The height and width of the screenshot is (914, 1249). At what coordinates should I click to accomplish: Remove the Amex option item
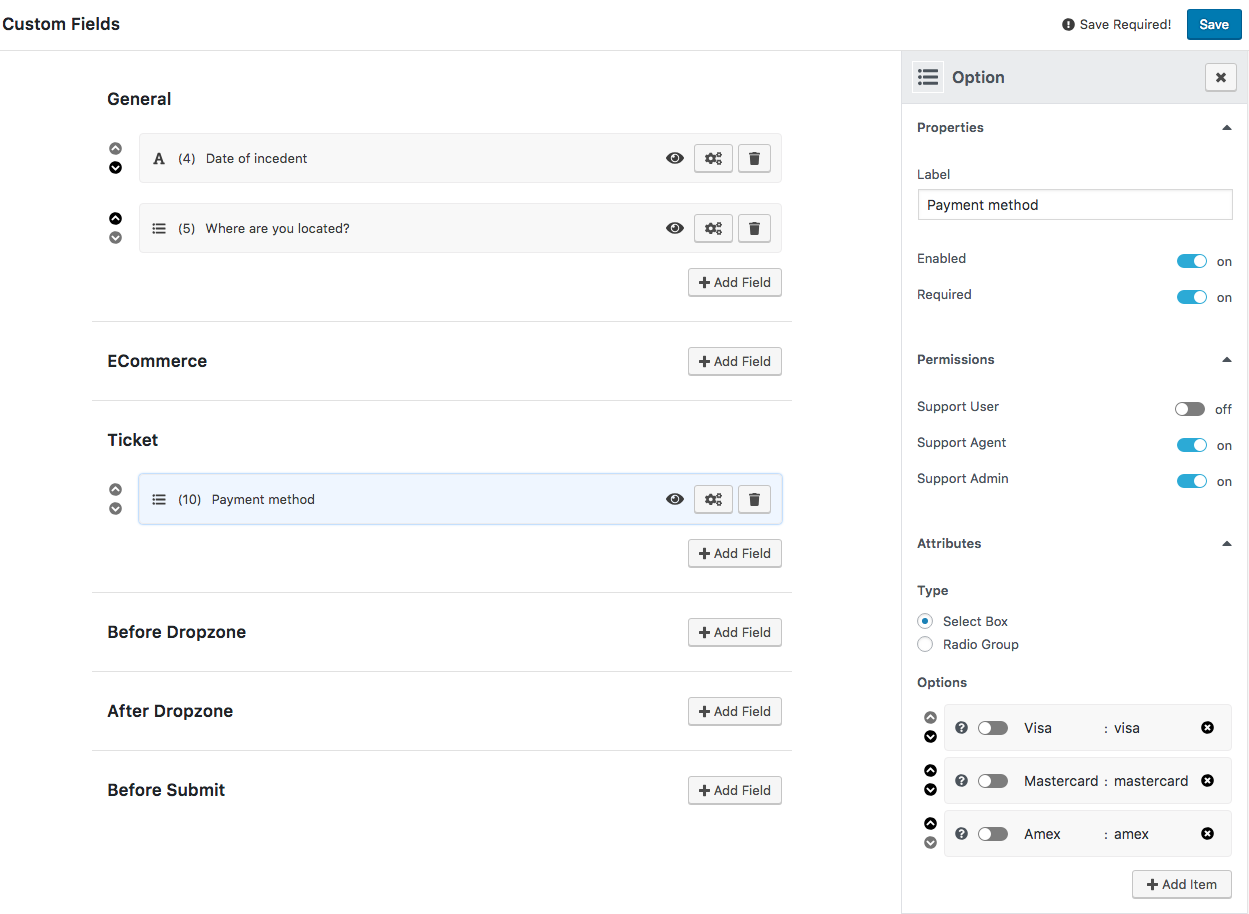[x=1207, y=834]
